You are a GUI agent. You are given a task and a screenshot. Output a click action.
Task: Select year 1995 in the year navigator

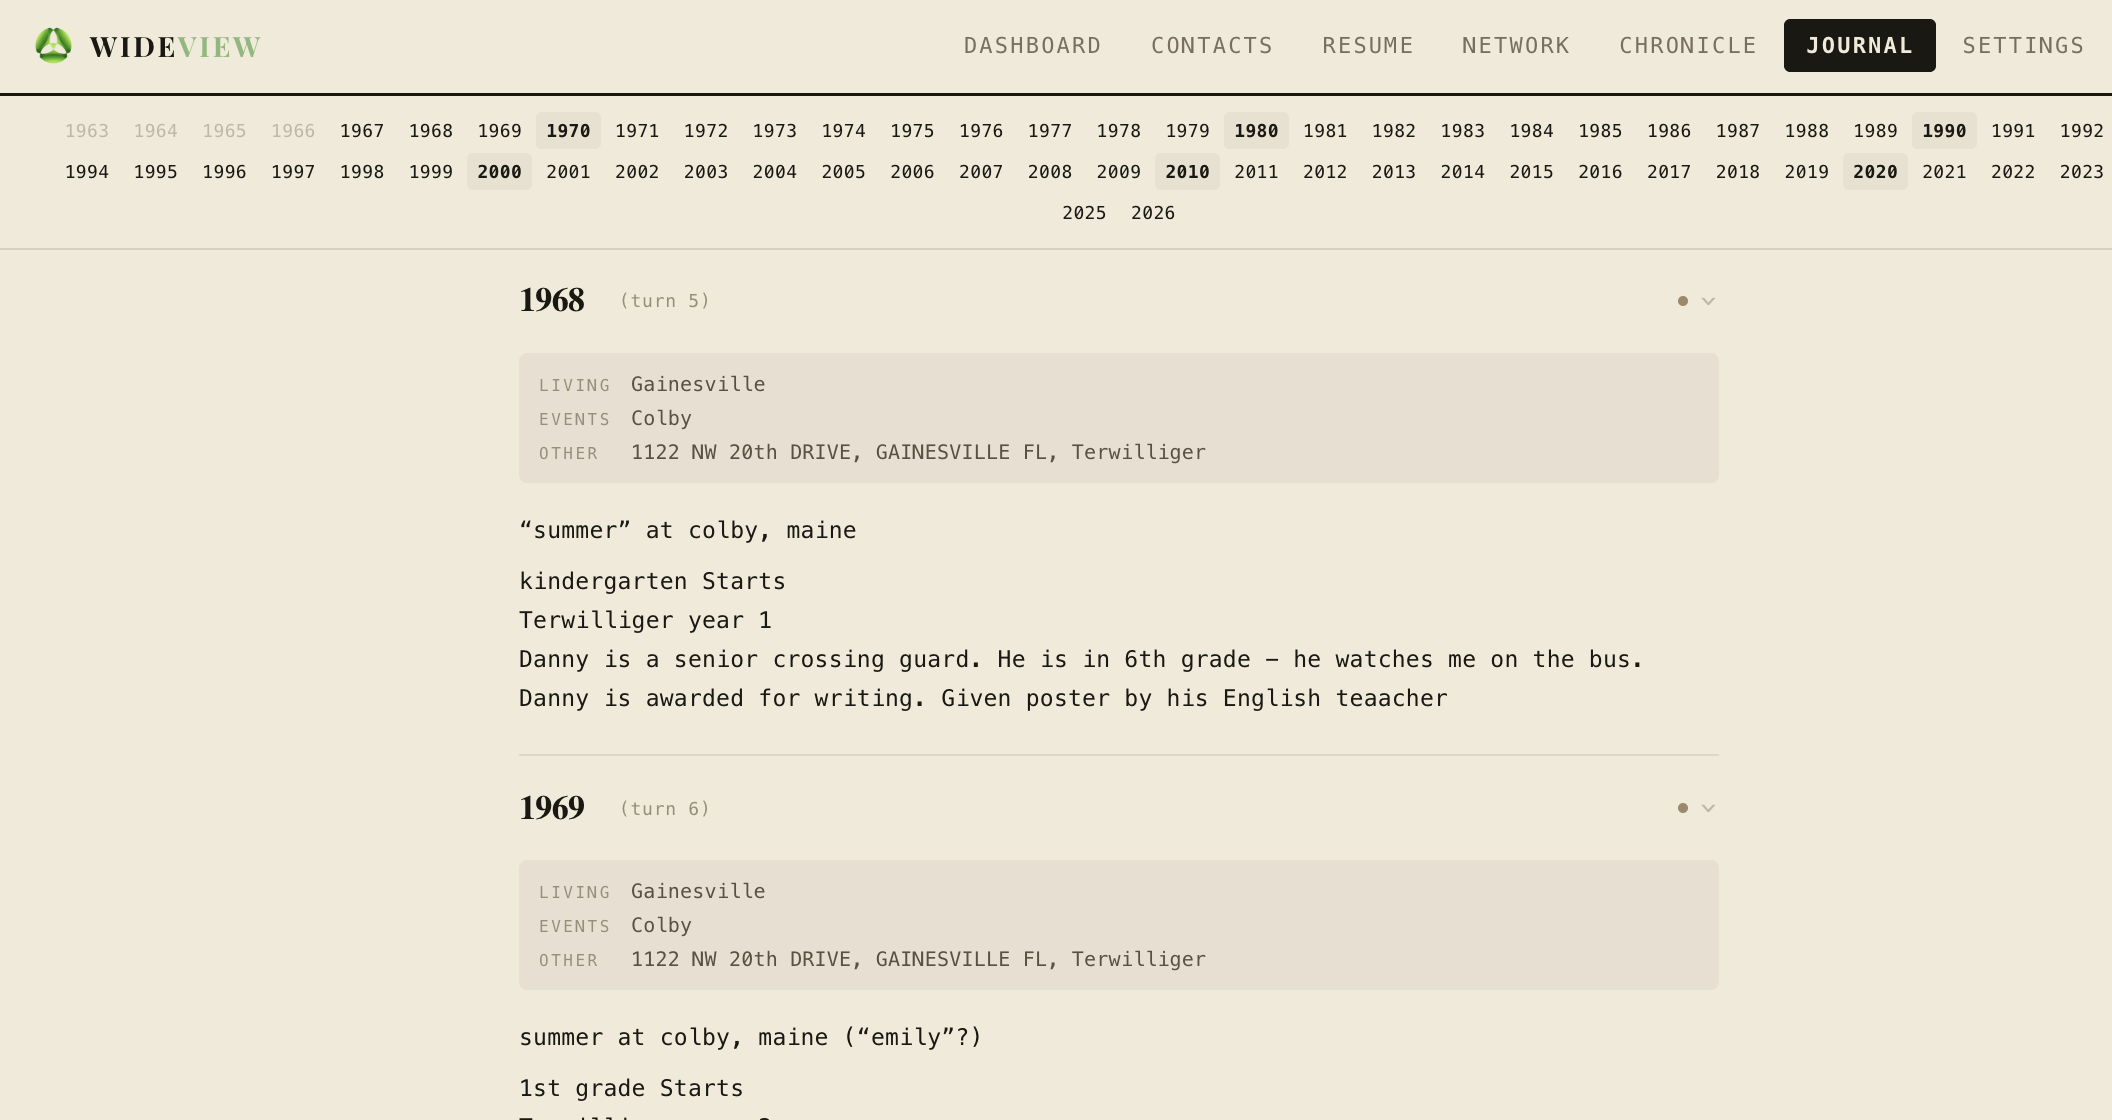[156, 171]
